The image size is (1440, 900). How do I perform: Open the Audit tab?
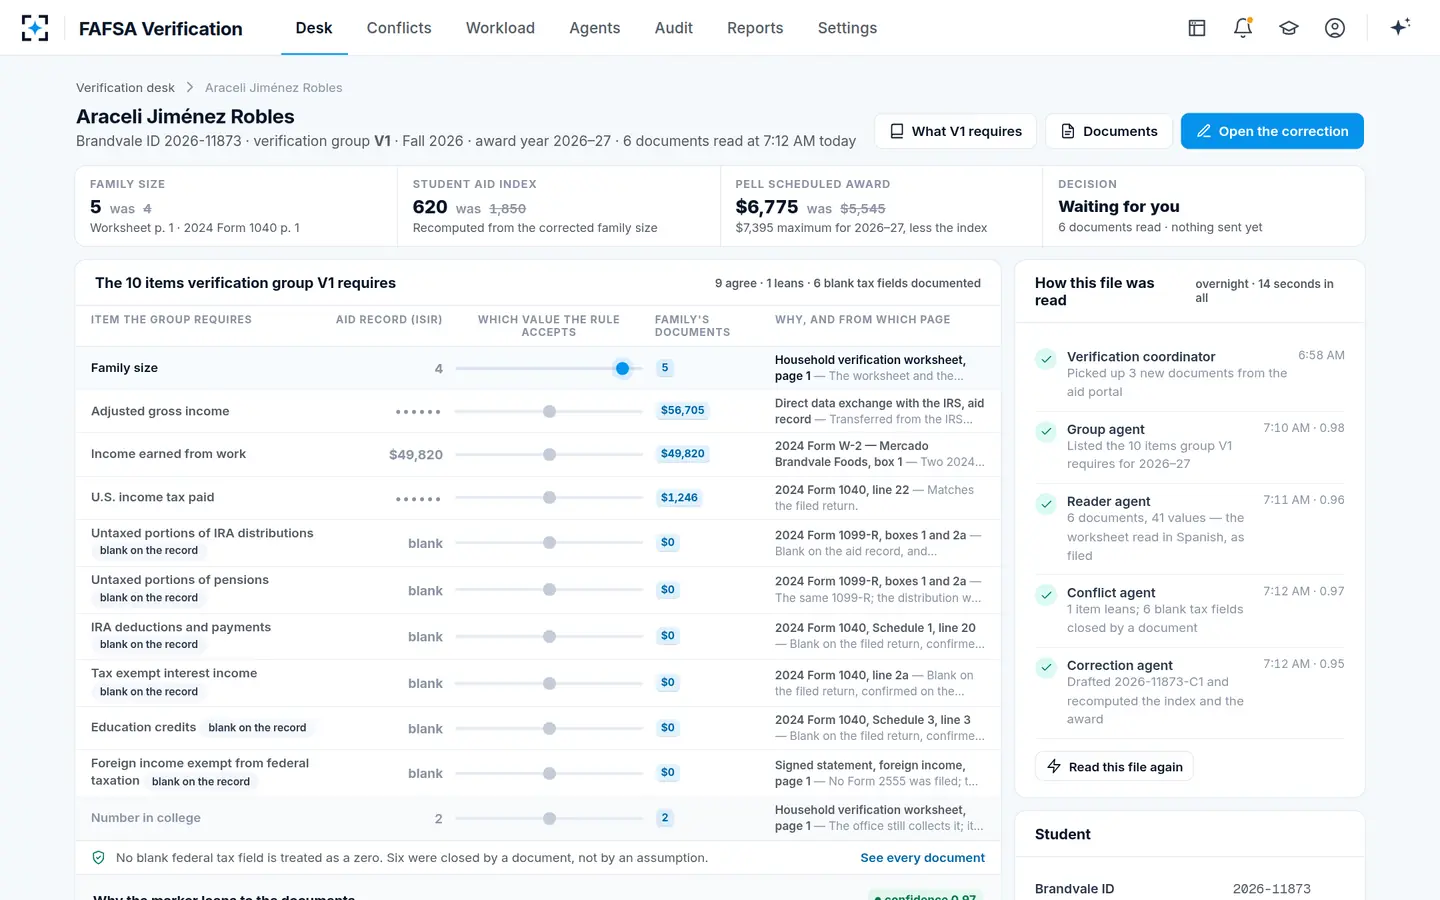click(674, 28)
